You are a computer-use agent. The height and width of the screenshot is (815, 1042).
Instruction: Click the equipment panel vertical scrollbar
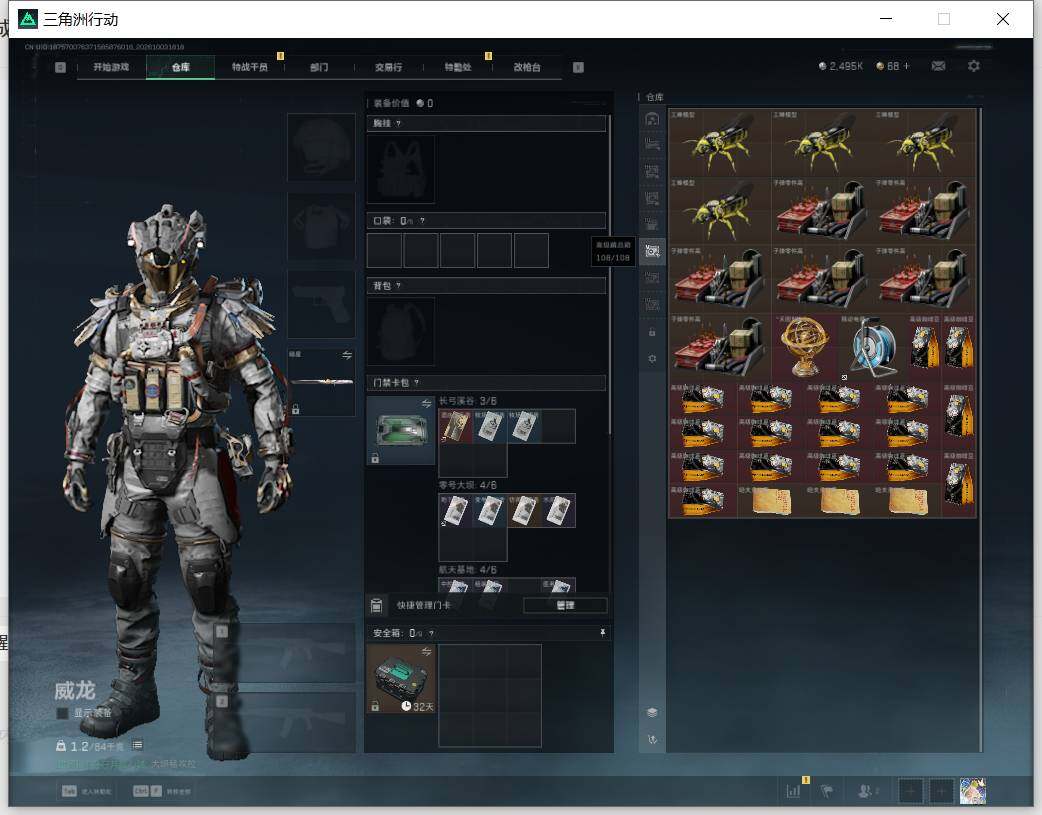tap(609, 276)
